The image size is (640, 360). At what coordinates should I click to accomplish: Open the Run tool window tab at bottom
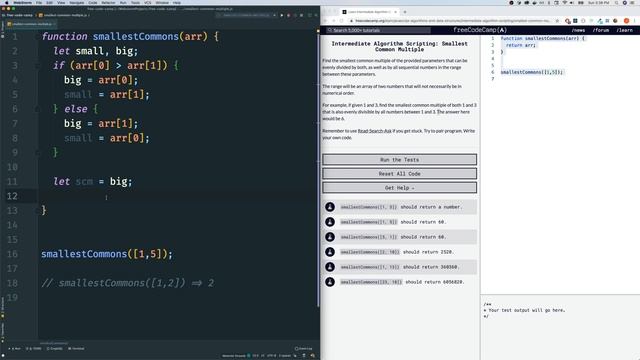point(15,349)
